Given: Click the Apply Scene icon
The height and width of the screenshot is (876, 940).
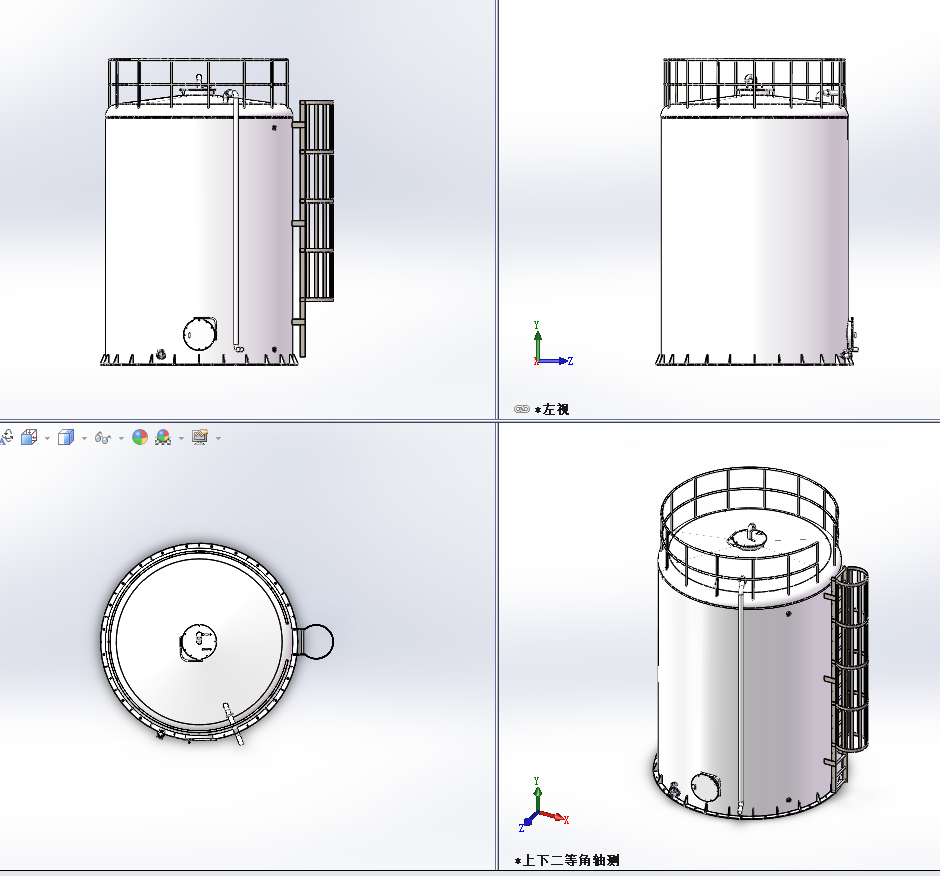Looking at the screenshot, I should [163, 438].
